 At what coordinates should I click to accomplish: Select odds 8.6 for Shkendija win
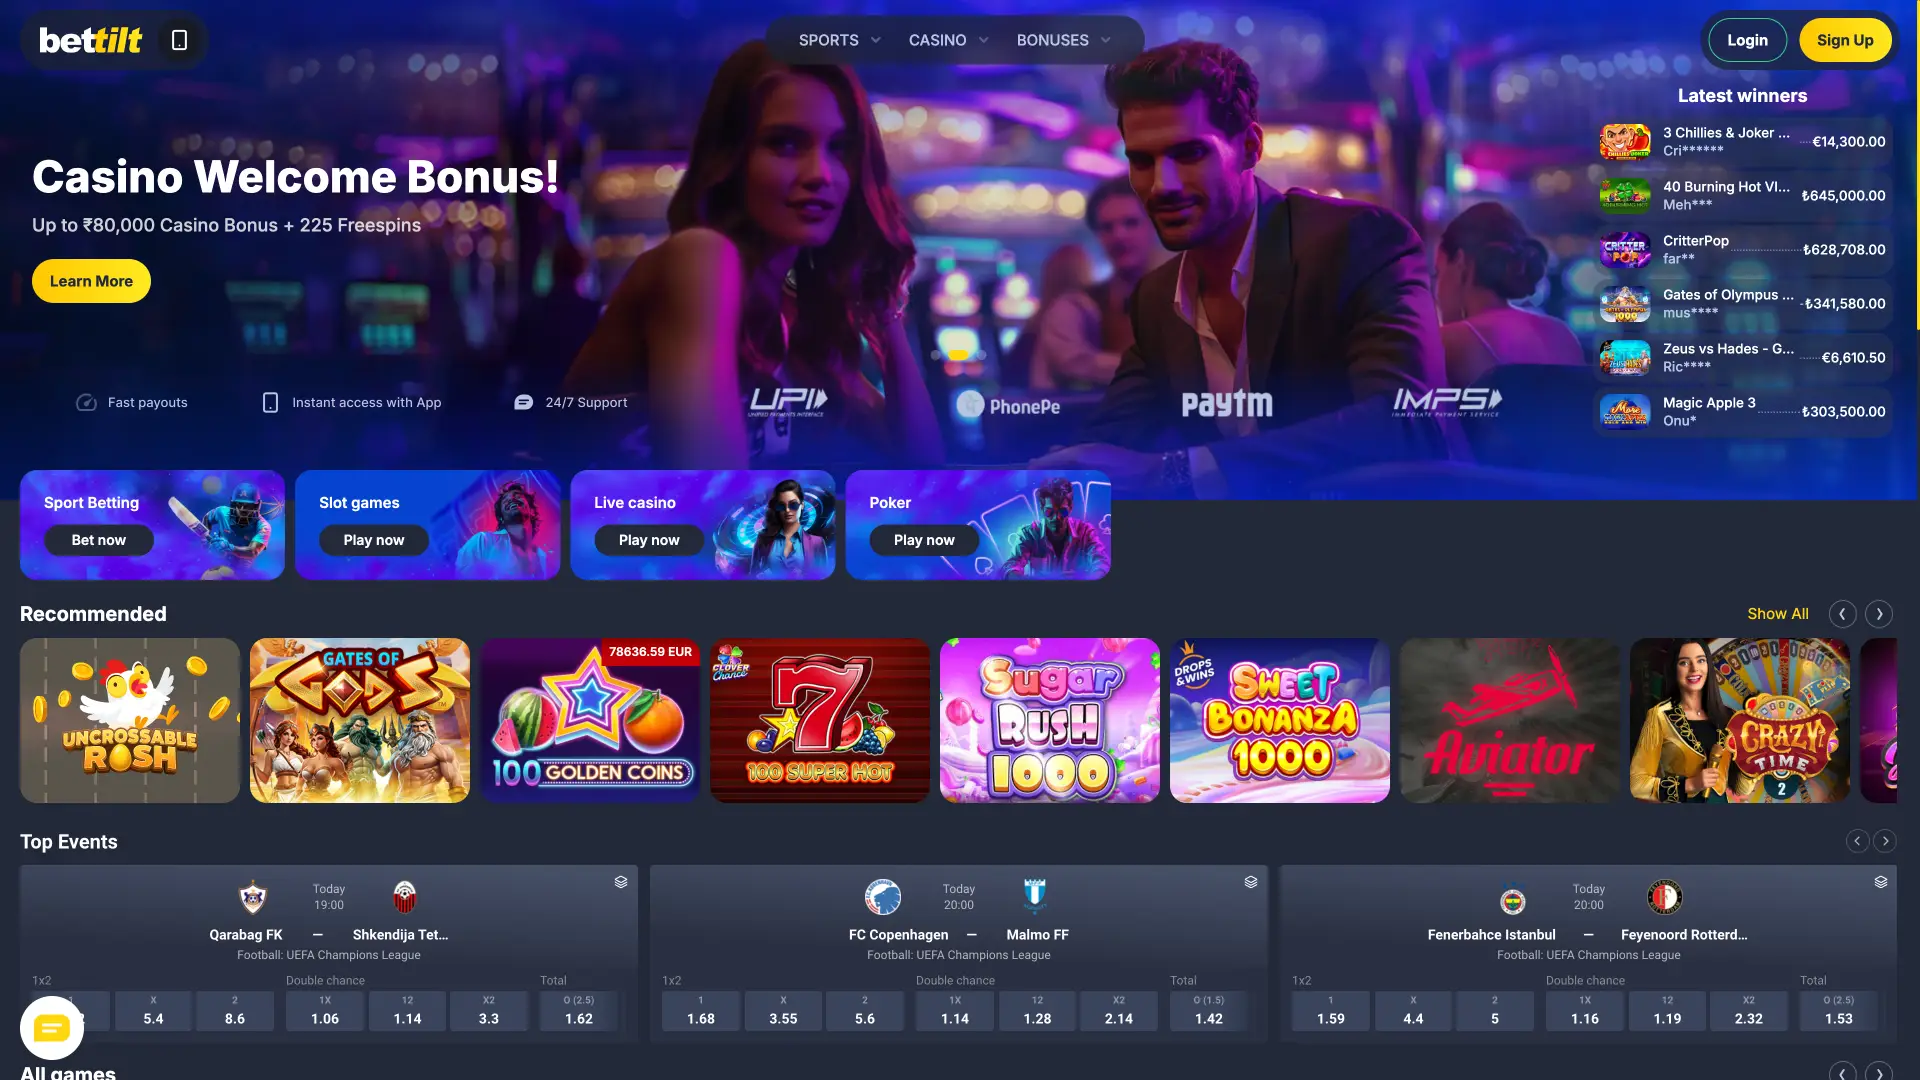(x=235, y=1011)
